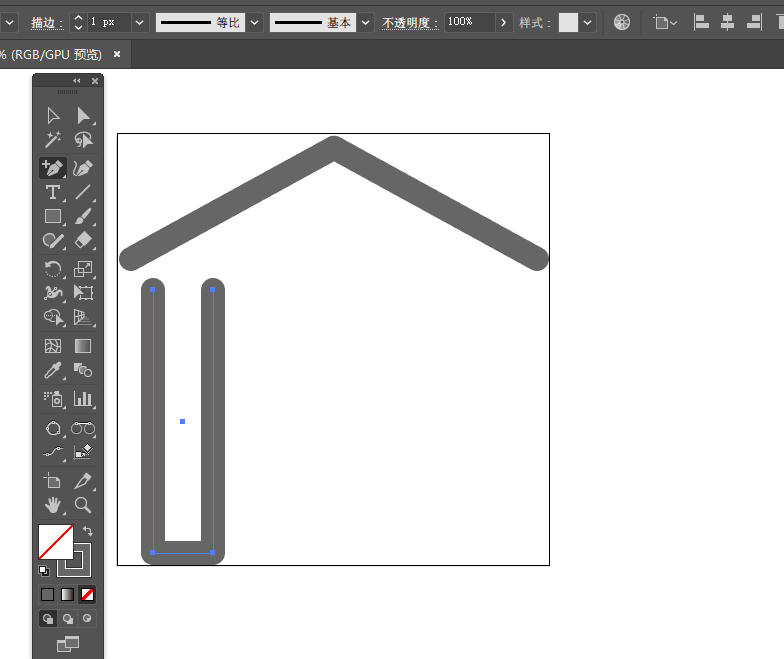
Task: Swap fill and stroke colors arrow
Action: (x=87, y=531)
